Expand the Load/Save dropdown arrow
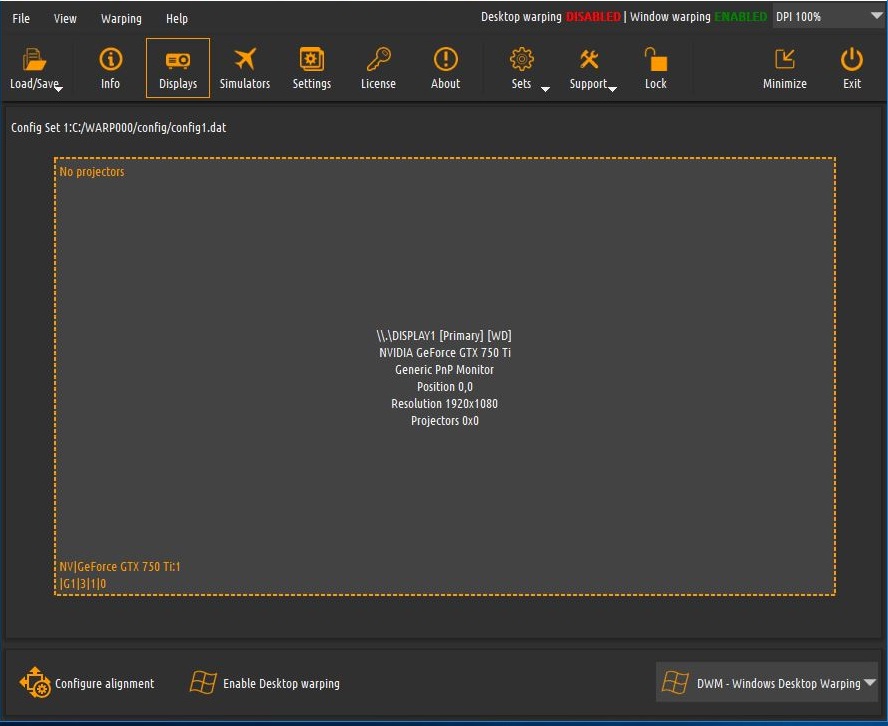This screenshot has width=888, height=726. [58, 89]
